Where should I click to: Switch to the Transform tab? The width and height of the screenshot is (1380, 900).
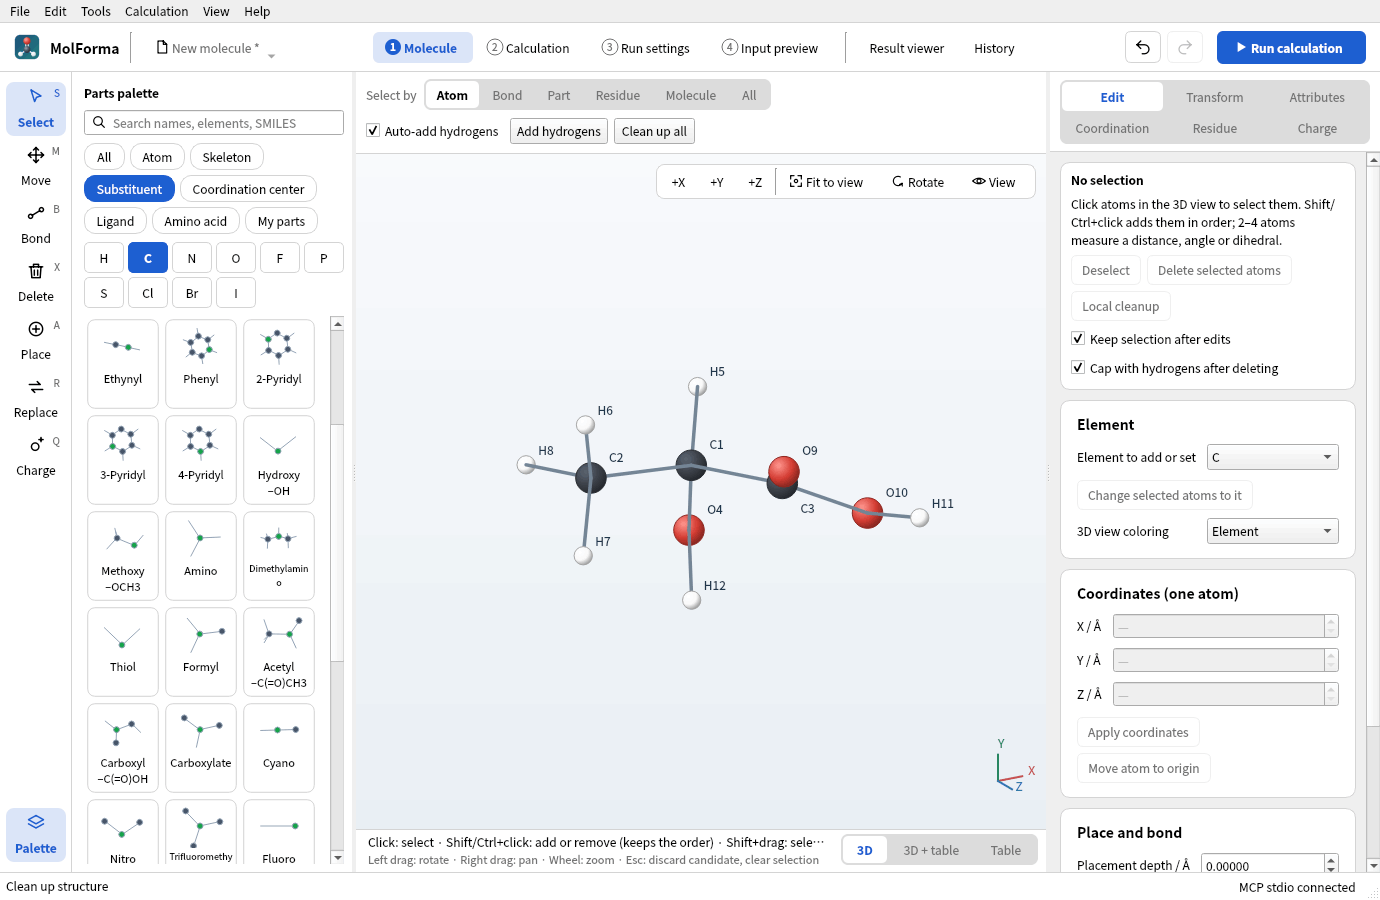tap(1215, 97)
